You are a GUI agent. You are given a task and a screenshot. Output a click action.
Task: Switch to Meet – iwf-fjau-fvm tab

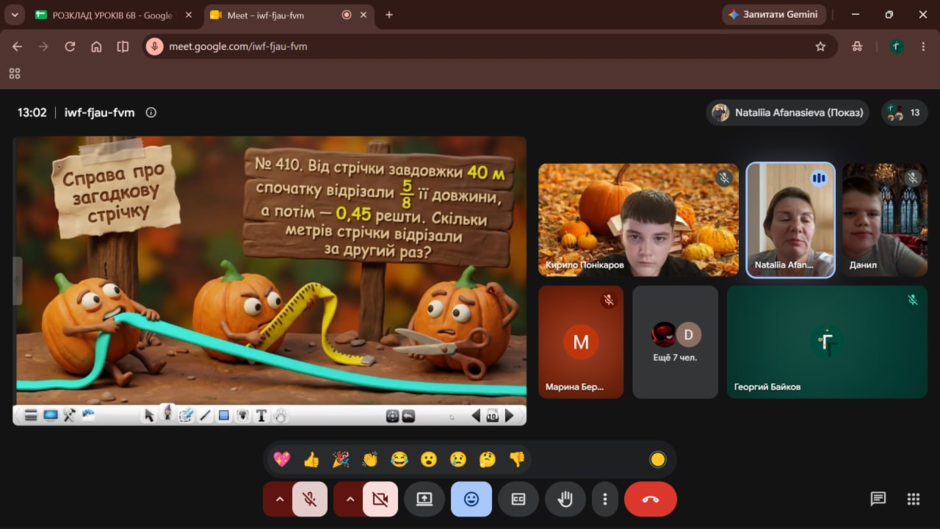289,15
